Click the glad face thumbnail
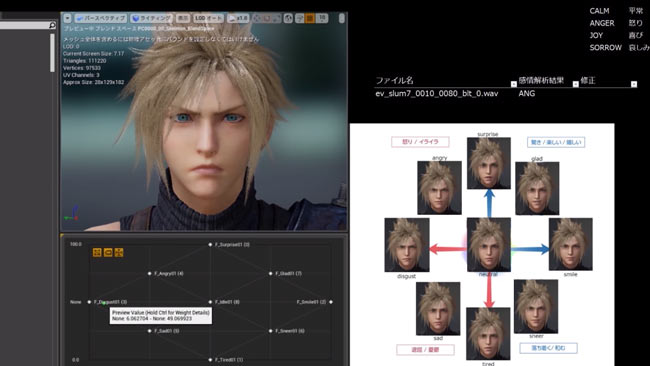650x366 pixels. 537,188
